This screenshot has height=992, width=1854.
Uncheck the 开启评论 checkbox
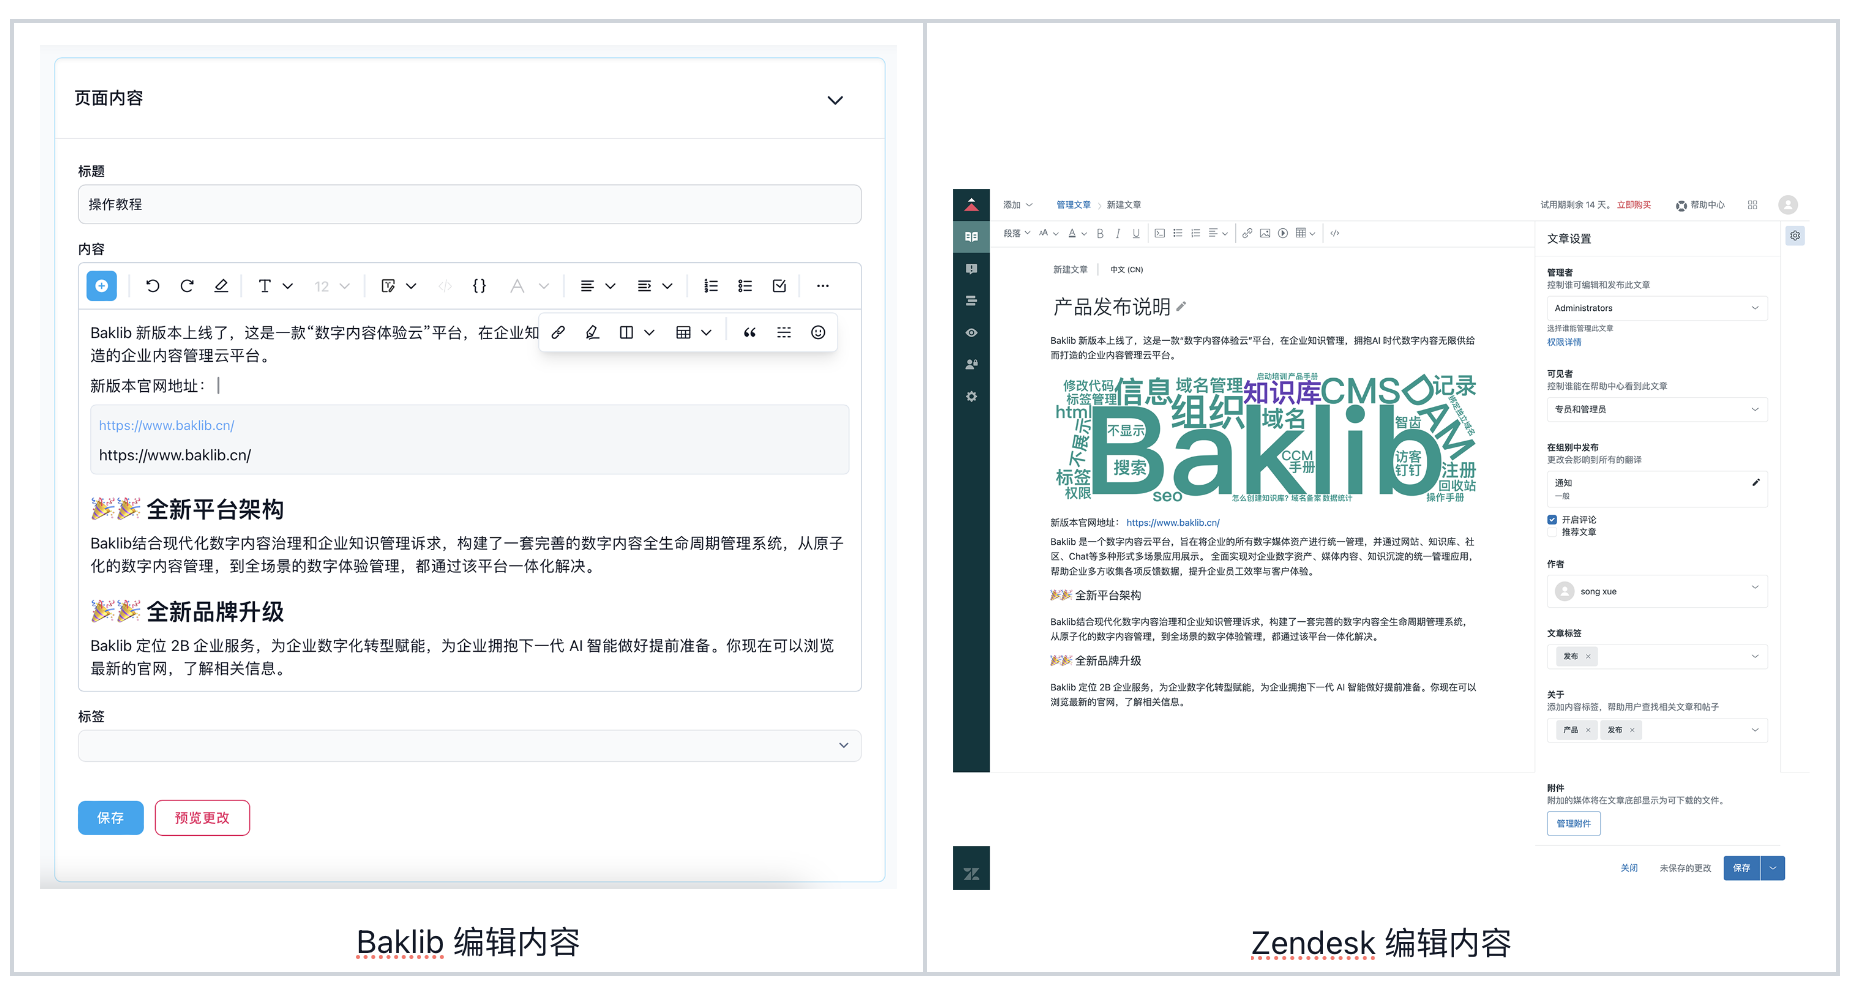pyautogui.click(x=1552, y=520)
